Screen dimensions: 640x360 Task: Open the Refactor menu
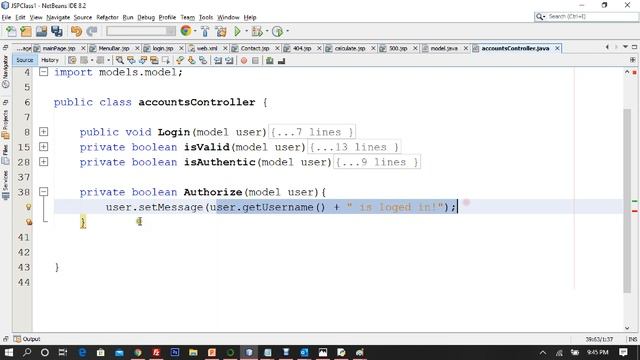(107, 17)
